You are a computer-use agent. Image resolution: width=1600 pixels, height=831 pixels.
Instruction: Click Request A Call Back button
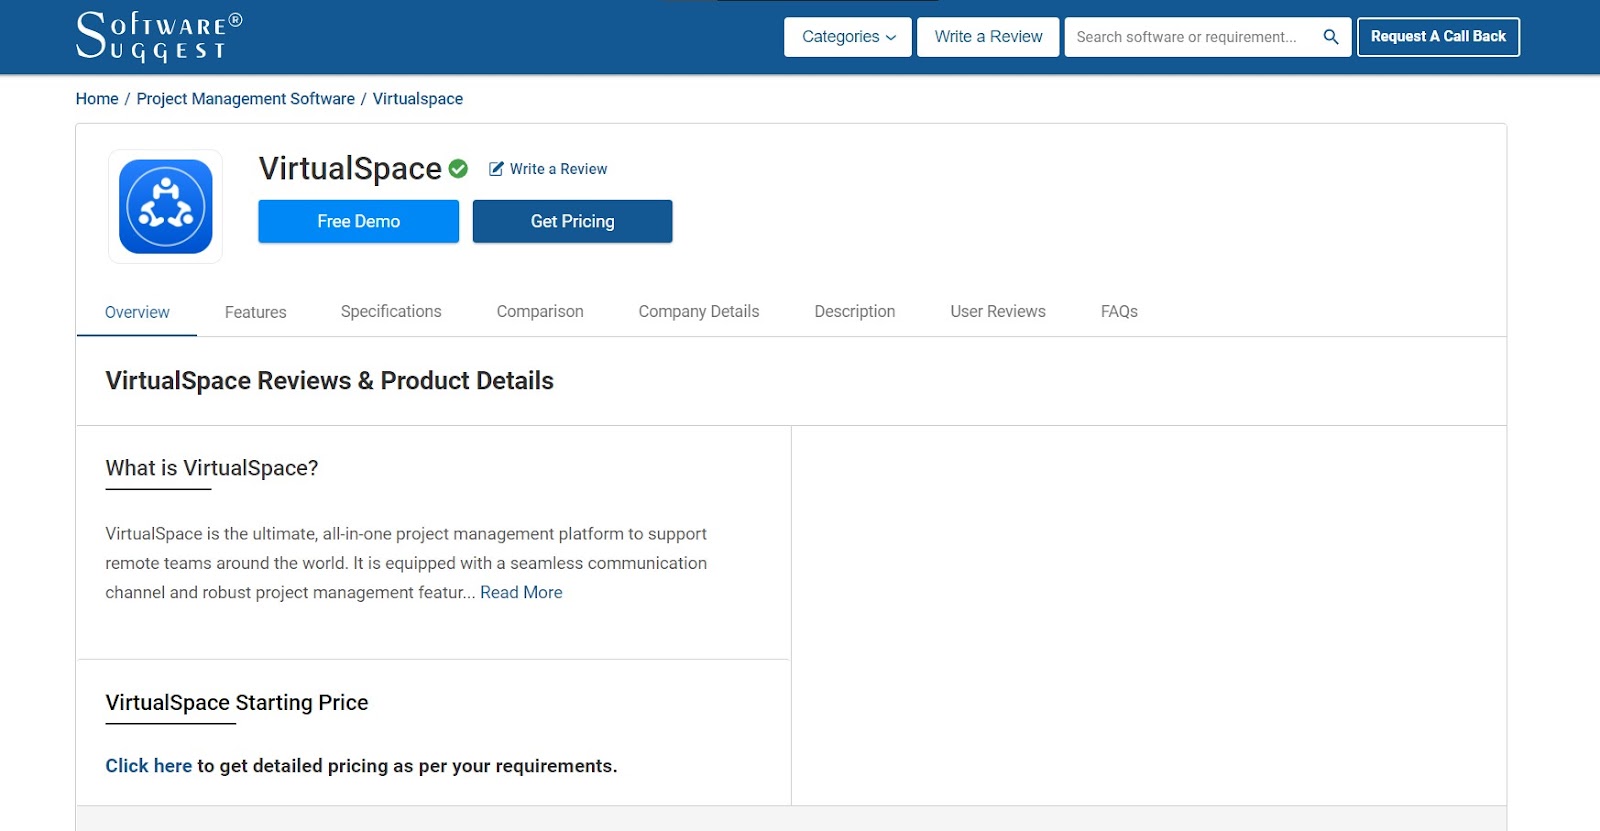(x=1438, y=37)
